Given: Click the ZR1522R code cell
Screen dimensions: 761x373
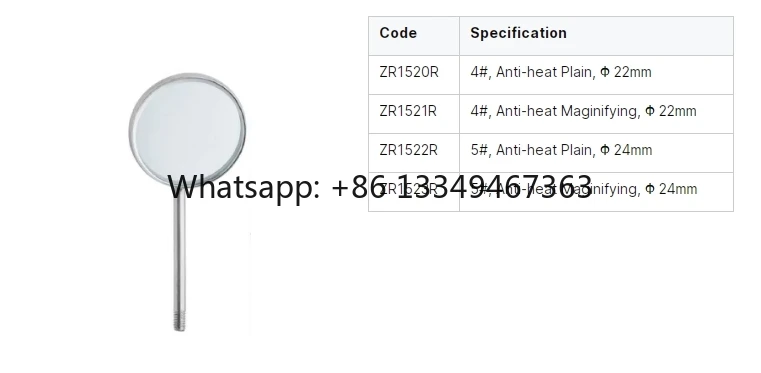Looking at the screenshot, I should point(414,153).
